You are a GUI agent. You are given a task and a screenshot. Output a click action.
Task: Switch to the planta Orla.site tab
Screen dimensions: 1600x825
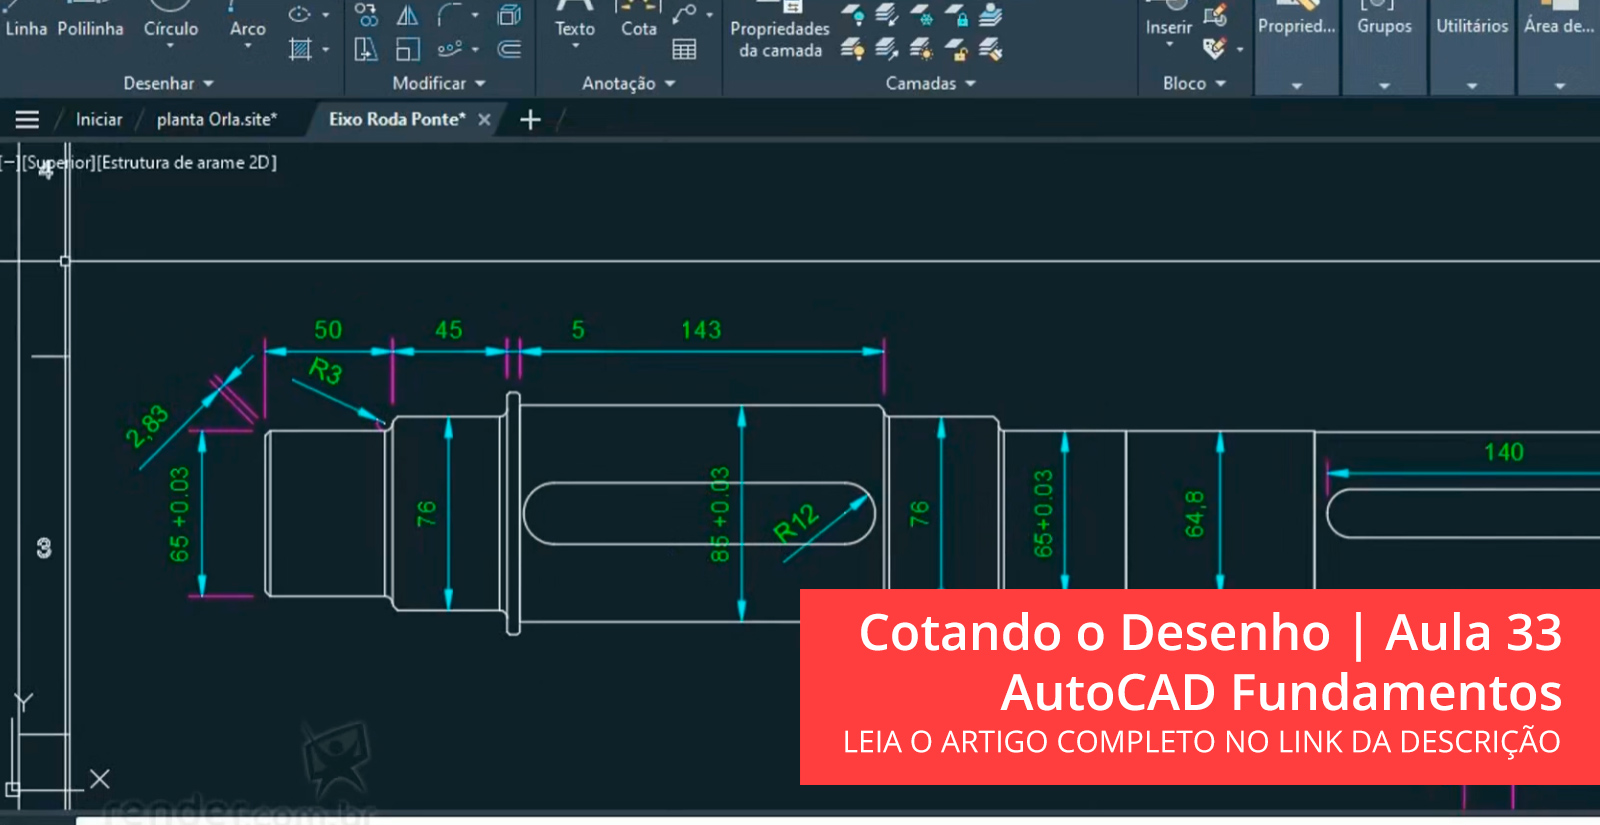[216, 119]
